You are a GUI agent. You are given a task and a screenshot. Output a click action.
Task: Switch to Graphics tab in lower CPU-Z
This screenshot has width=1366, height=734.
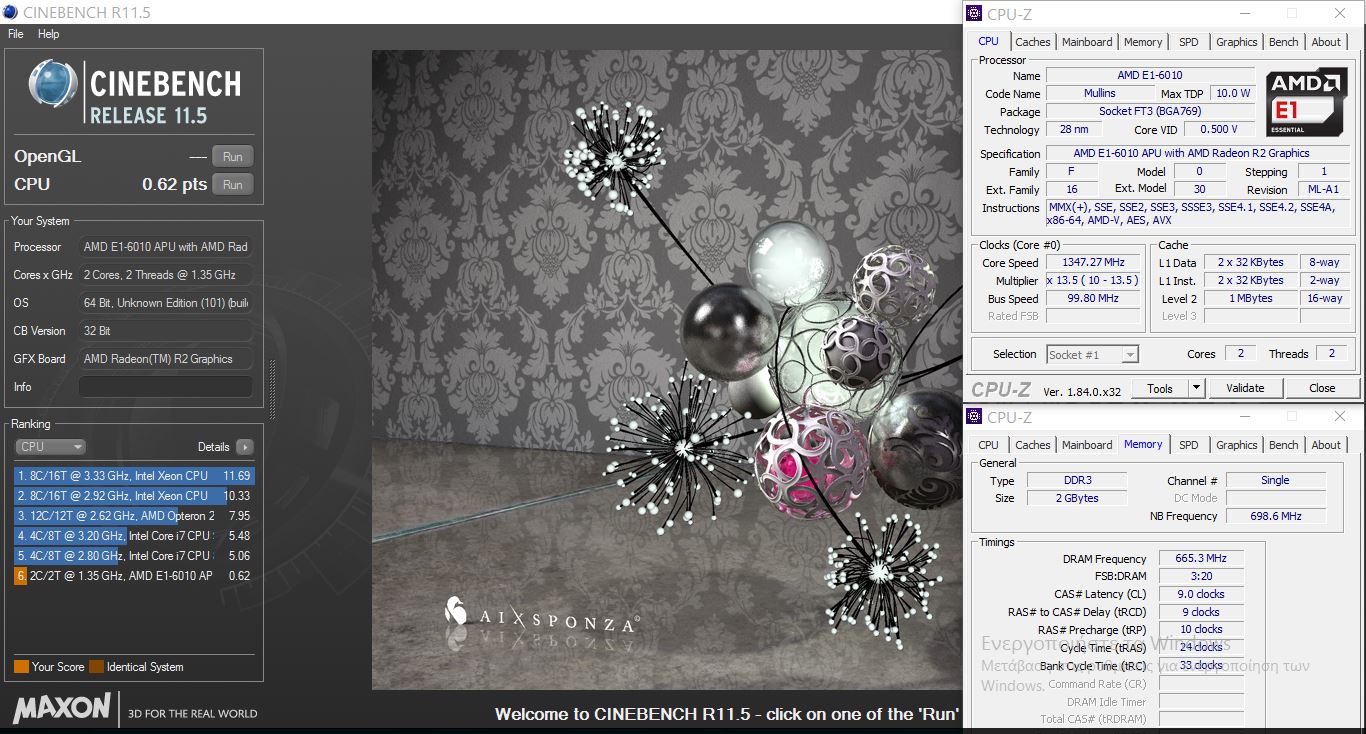click(x=1236, y=445)
